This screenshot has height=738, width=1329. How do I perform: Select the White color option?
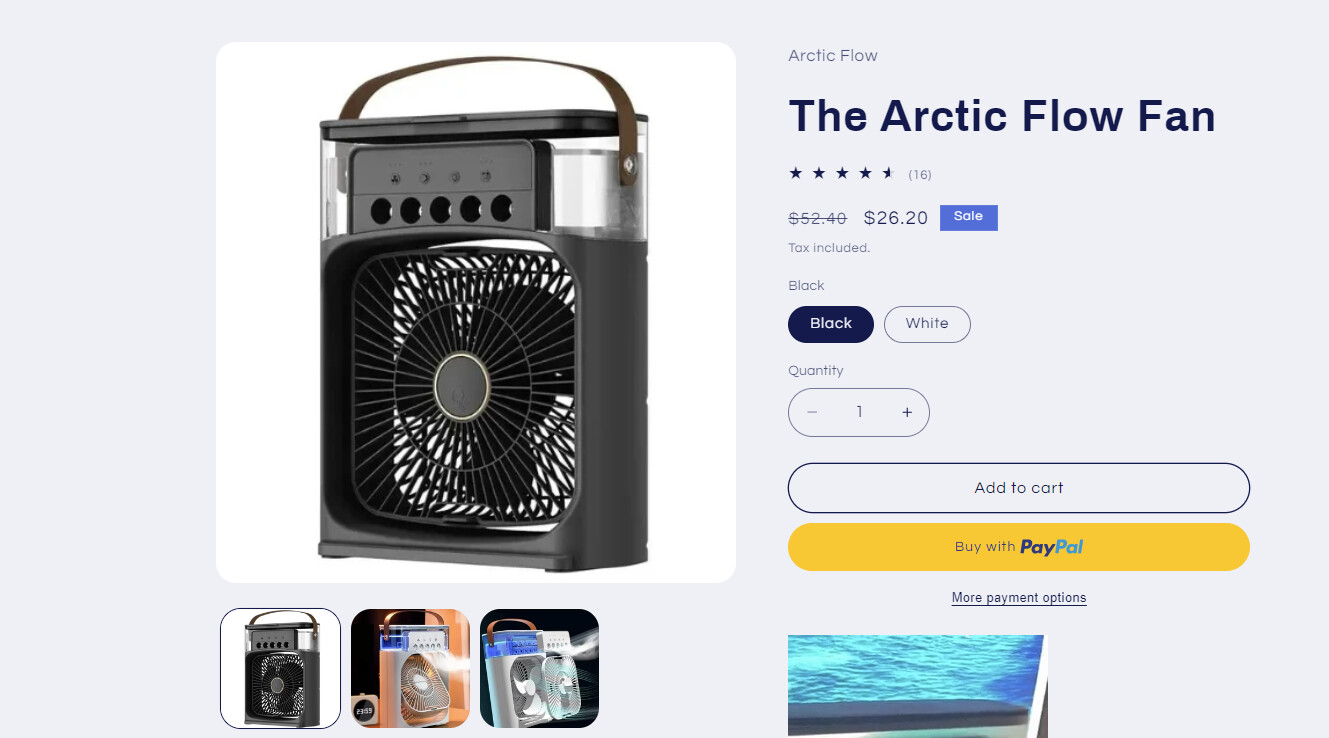click(927, 324)
